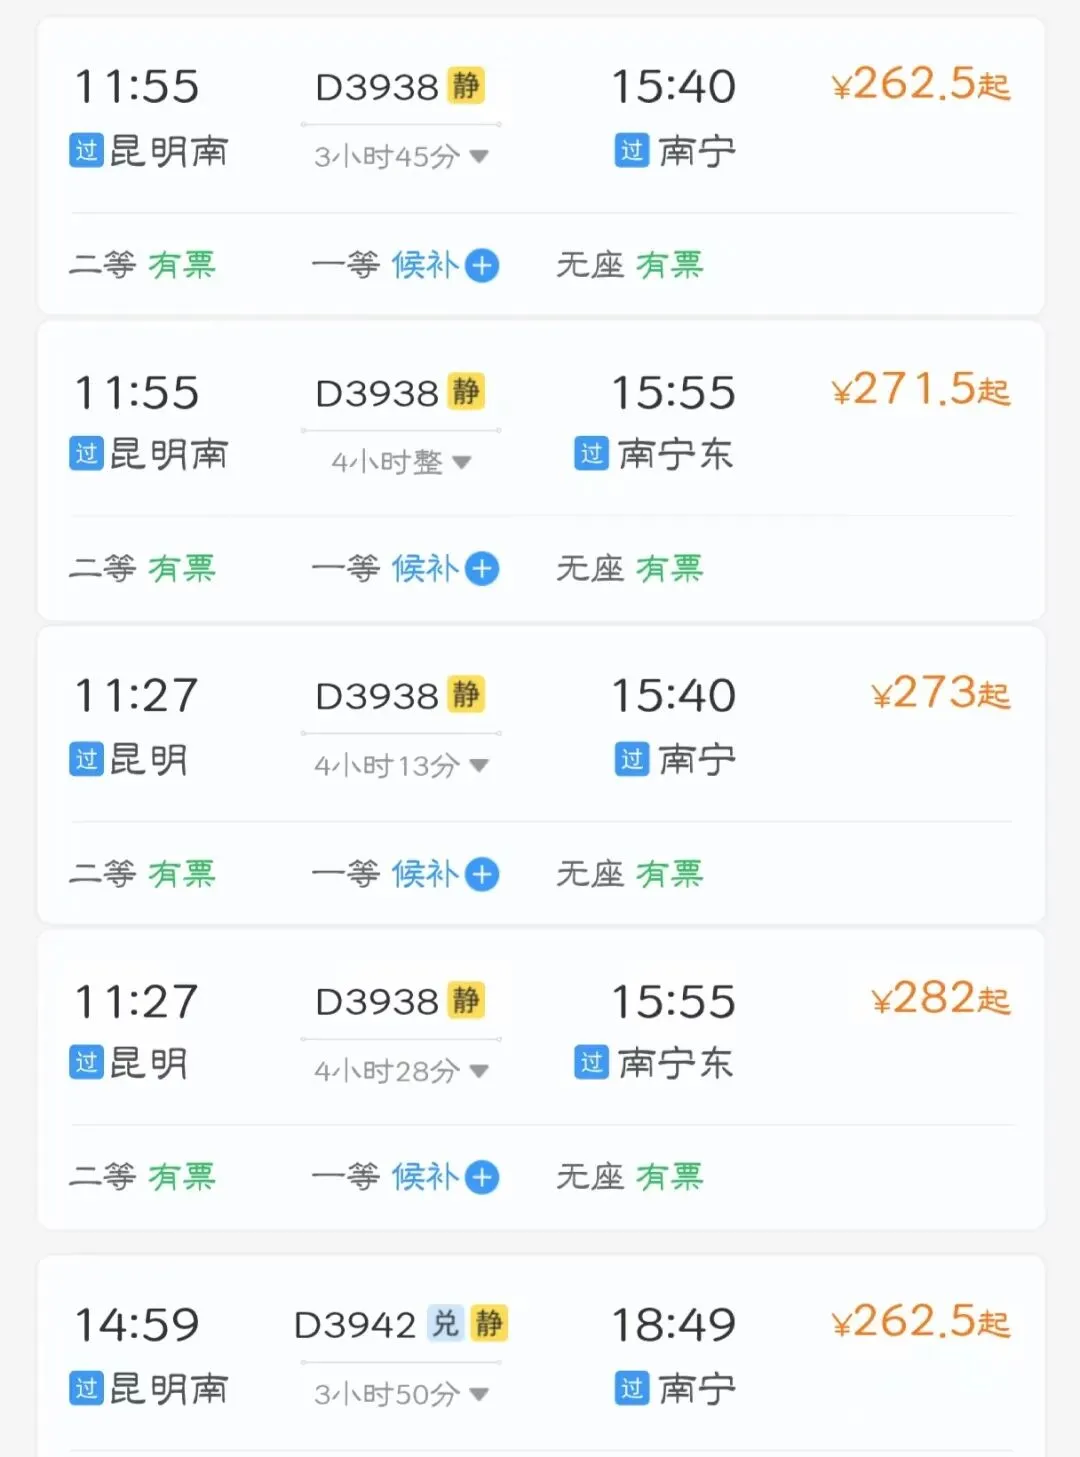
Task: Select 二等 有票 on the ¥262.5 D3938 train
Action: (142, 265)
